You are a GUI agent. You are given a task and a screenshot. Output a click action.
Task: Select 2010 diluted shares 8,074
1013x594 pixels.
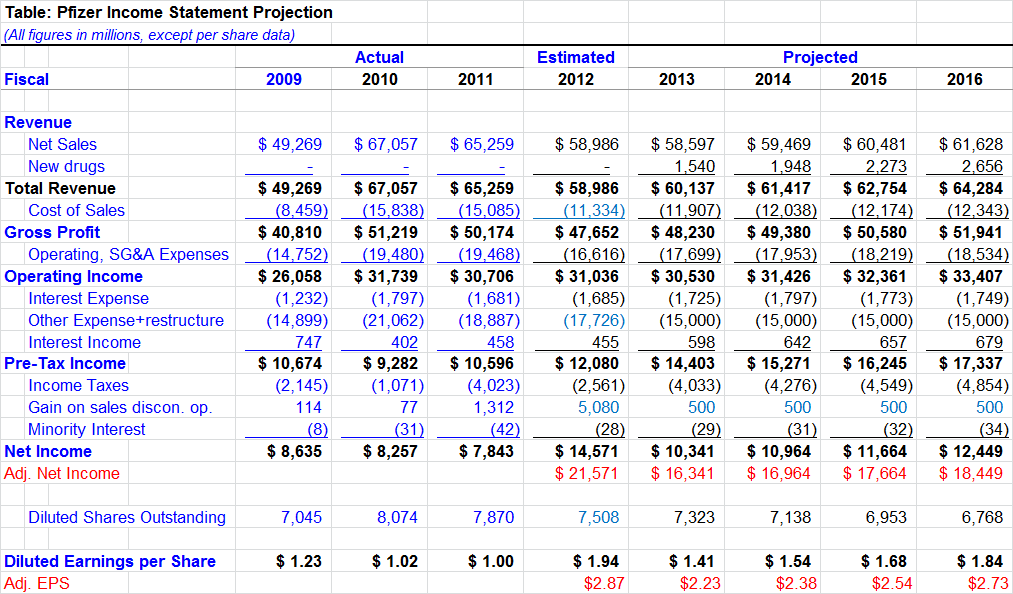397,517
